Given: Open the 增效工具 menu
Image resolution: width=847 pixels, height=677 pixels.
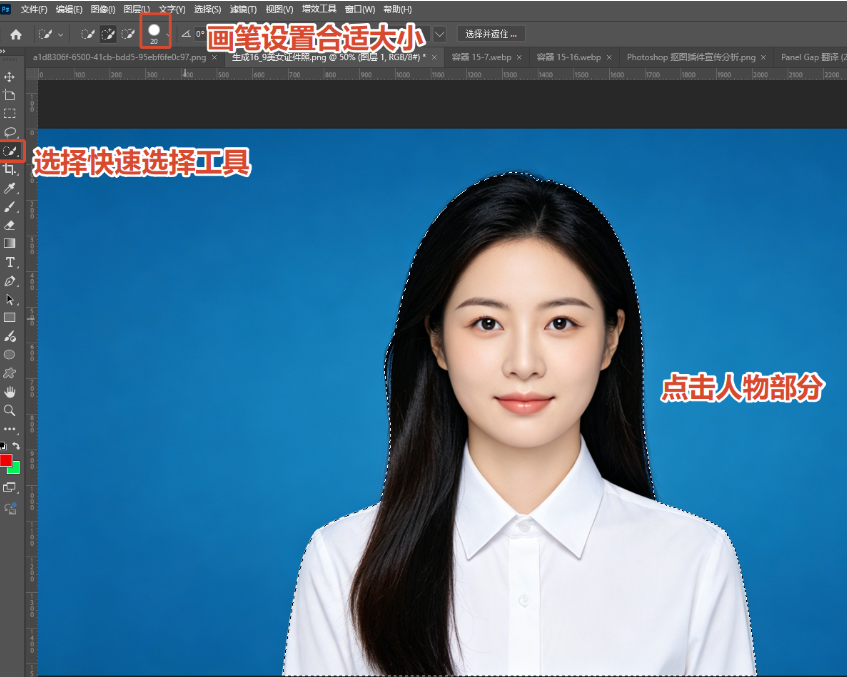Looking at the screenshot, I should tap(319, 9).
